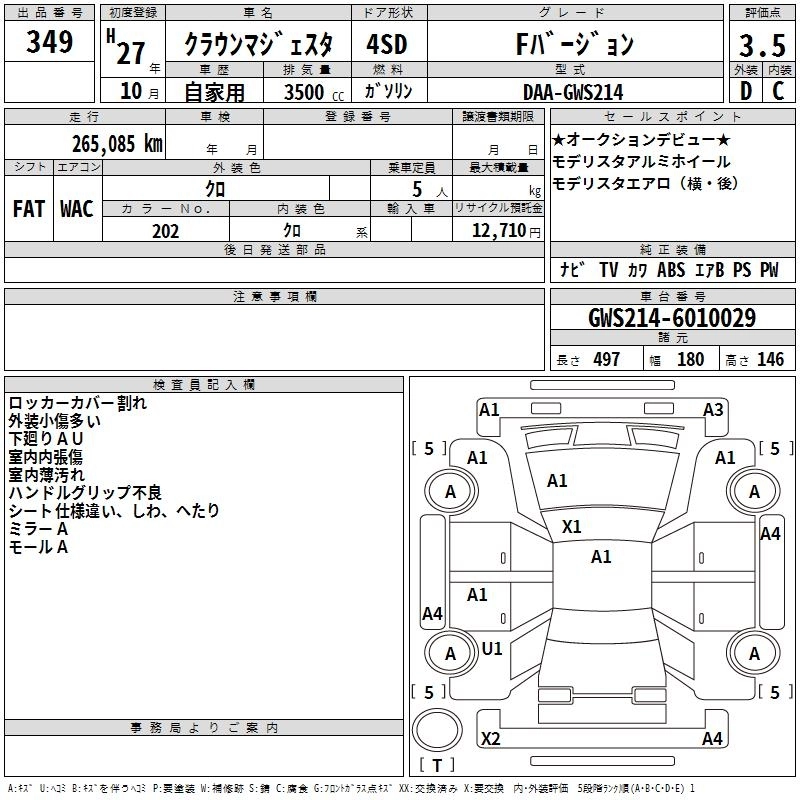
Task: Click the ★オークションデビュー★ sales point
Action: (641, 139)
